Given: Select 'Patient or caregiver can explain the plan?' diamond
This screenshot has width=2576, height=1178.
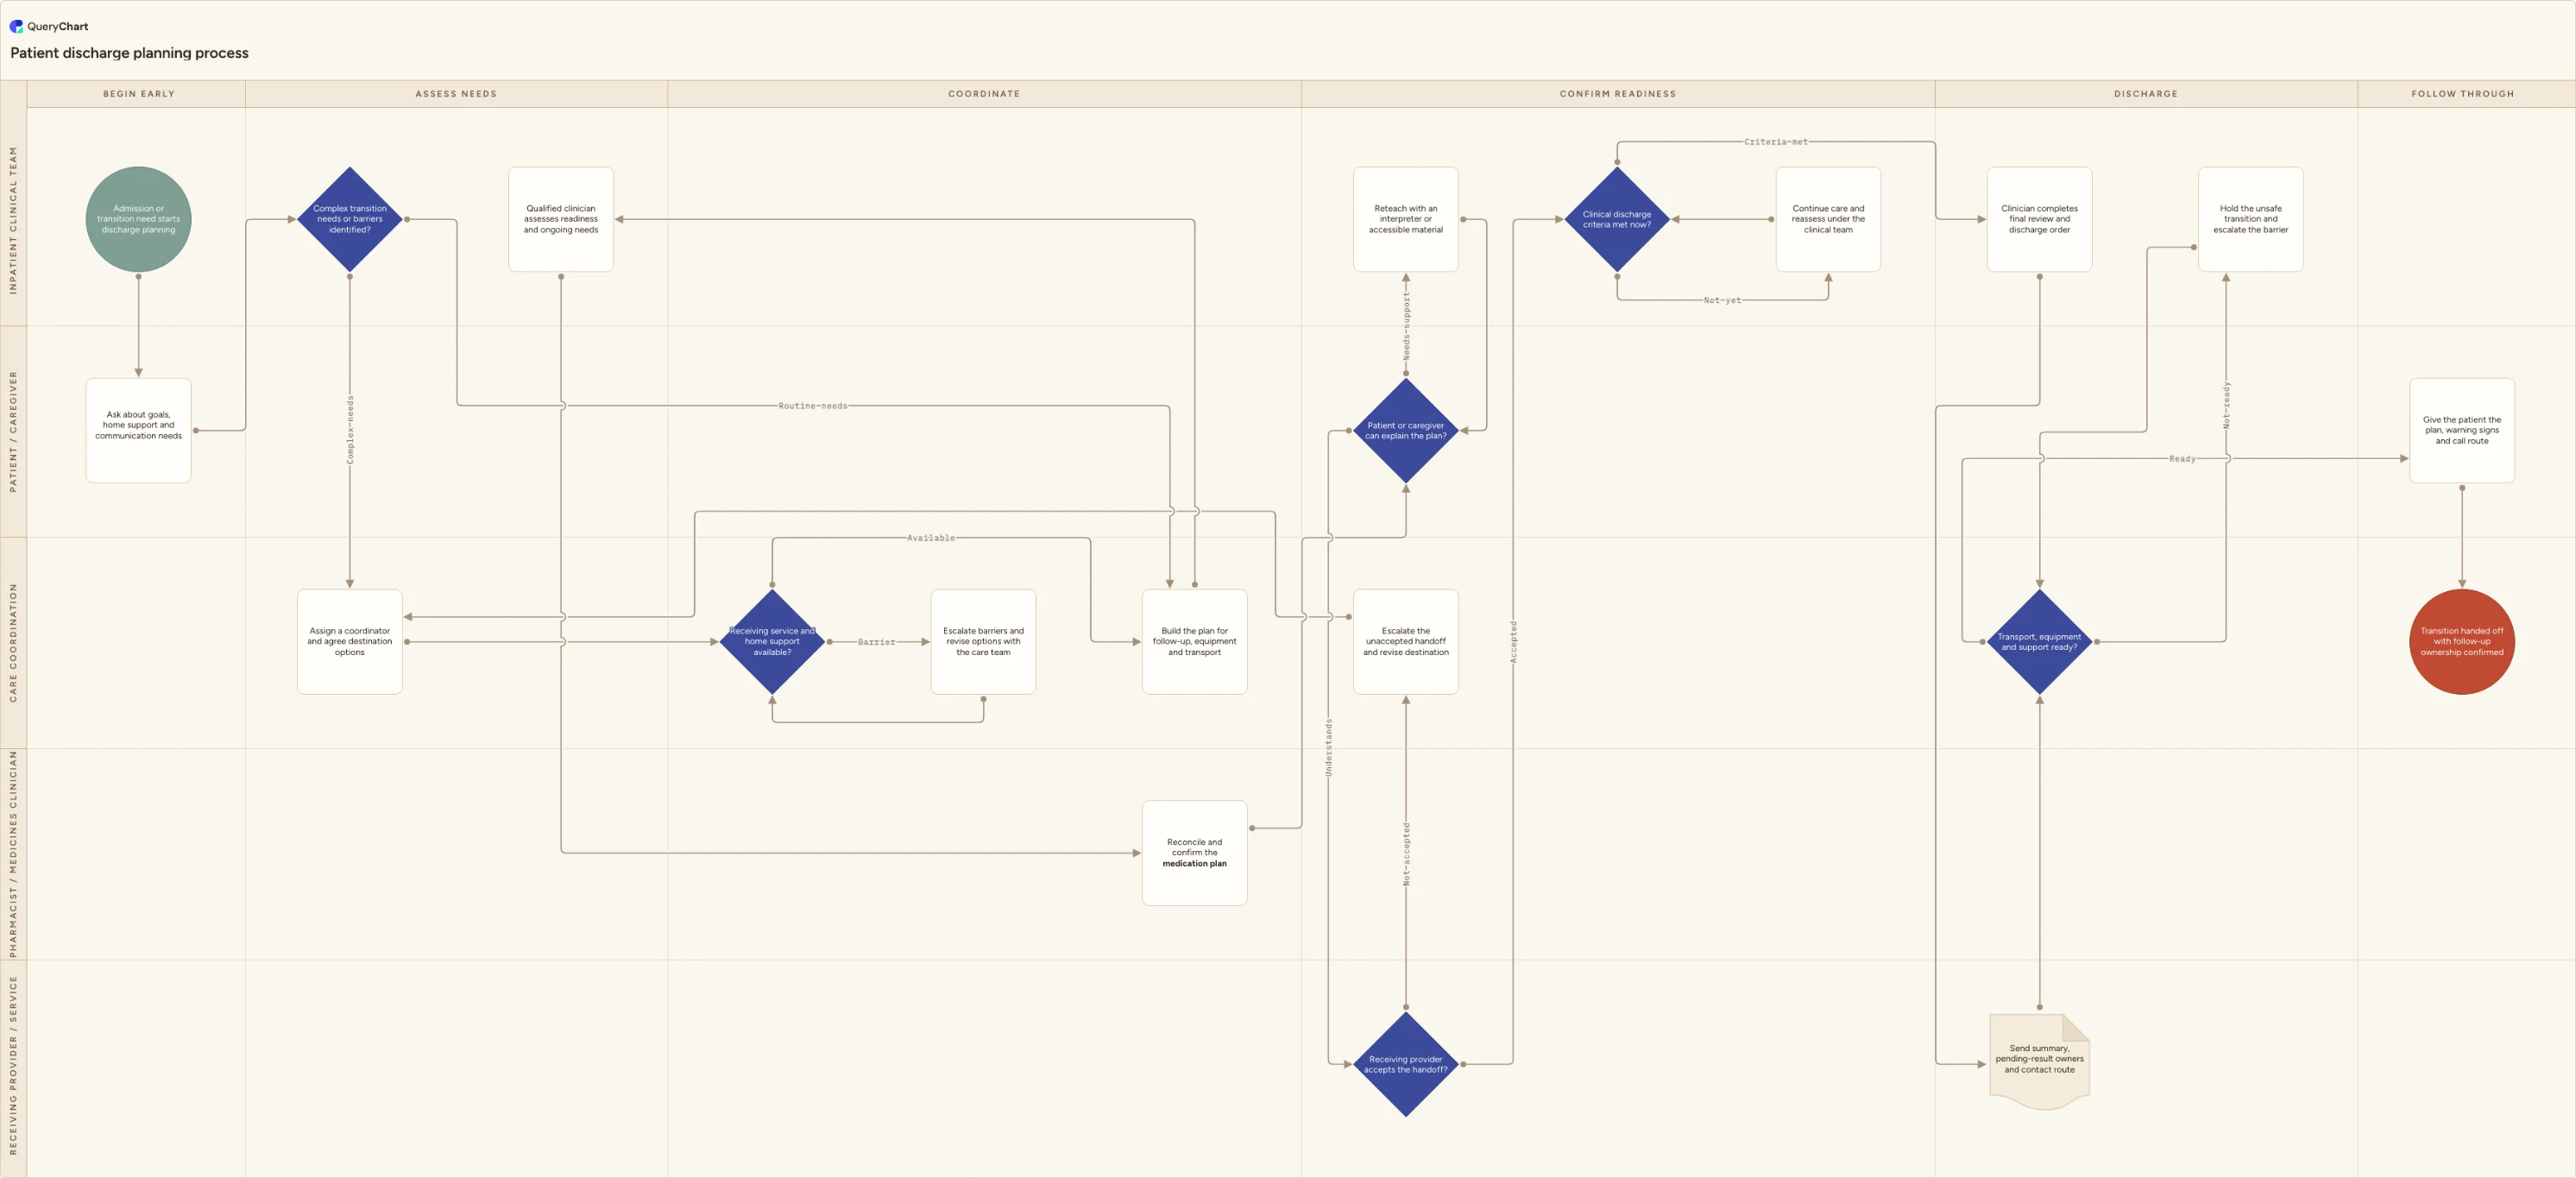Looking at the screenshot, I should [x=1406, y=430].
